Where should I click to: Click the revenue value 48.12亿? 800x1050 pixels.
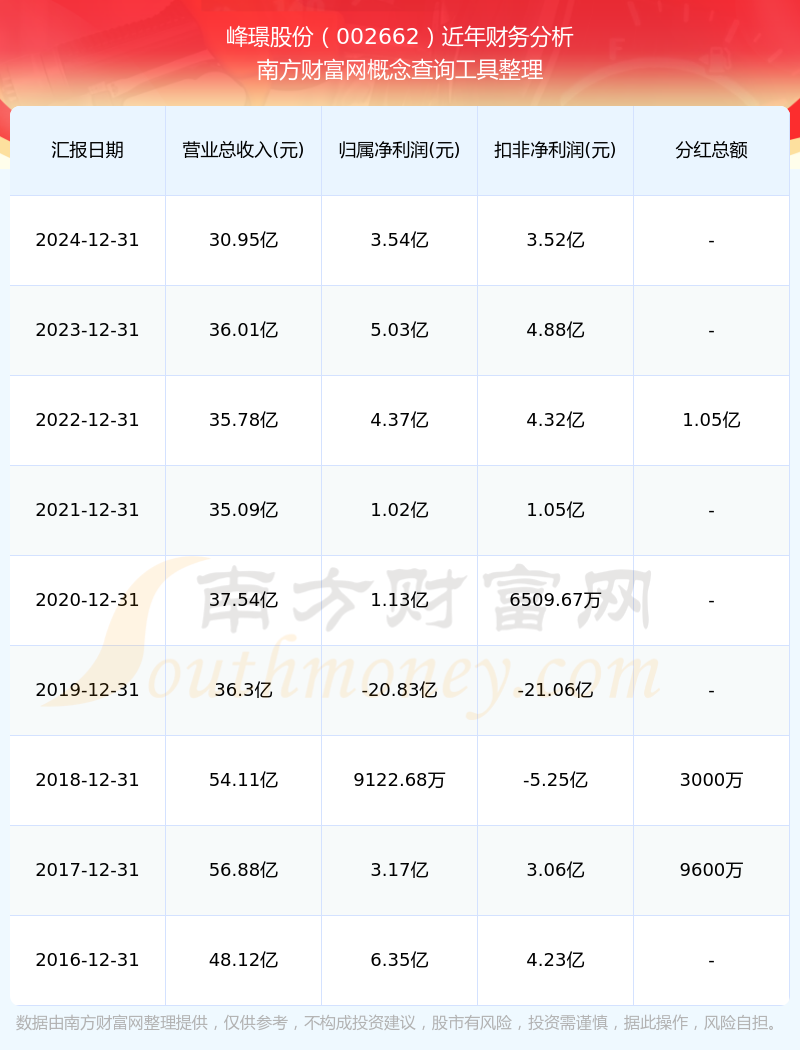point(244,960)
